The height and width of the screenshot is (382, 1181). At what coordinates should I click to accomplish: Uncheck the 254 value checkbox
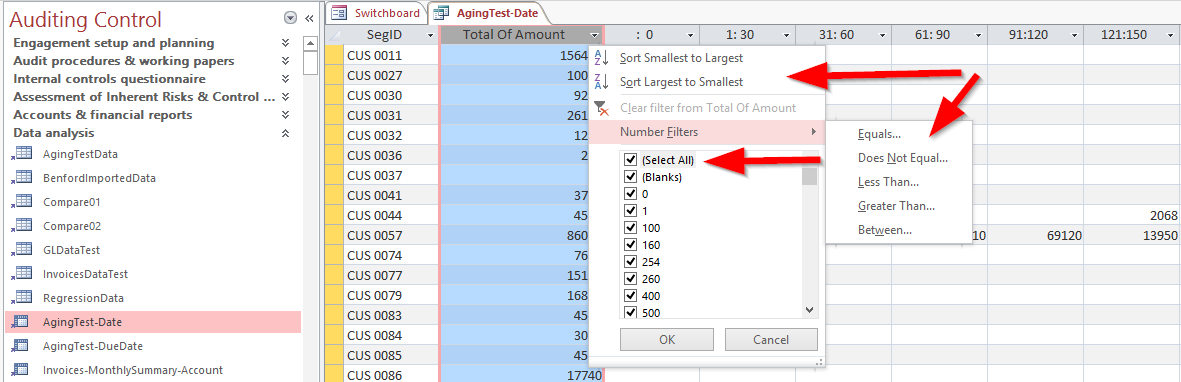click(630, 261)
